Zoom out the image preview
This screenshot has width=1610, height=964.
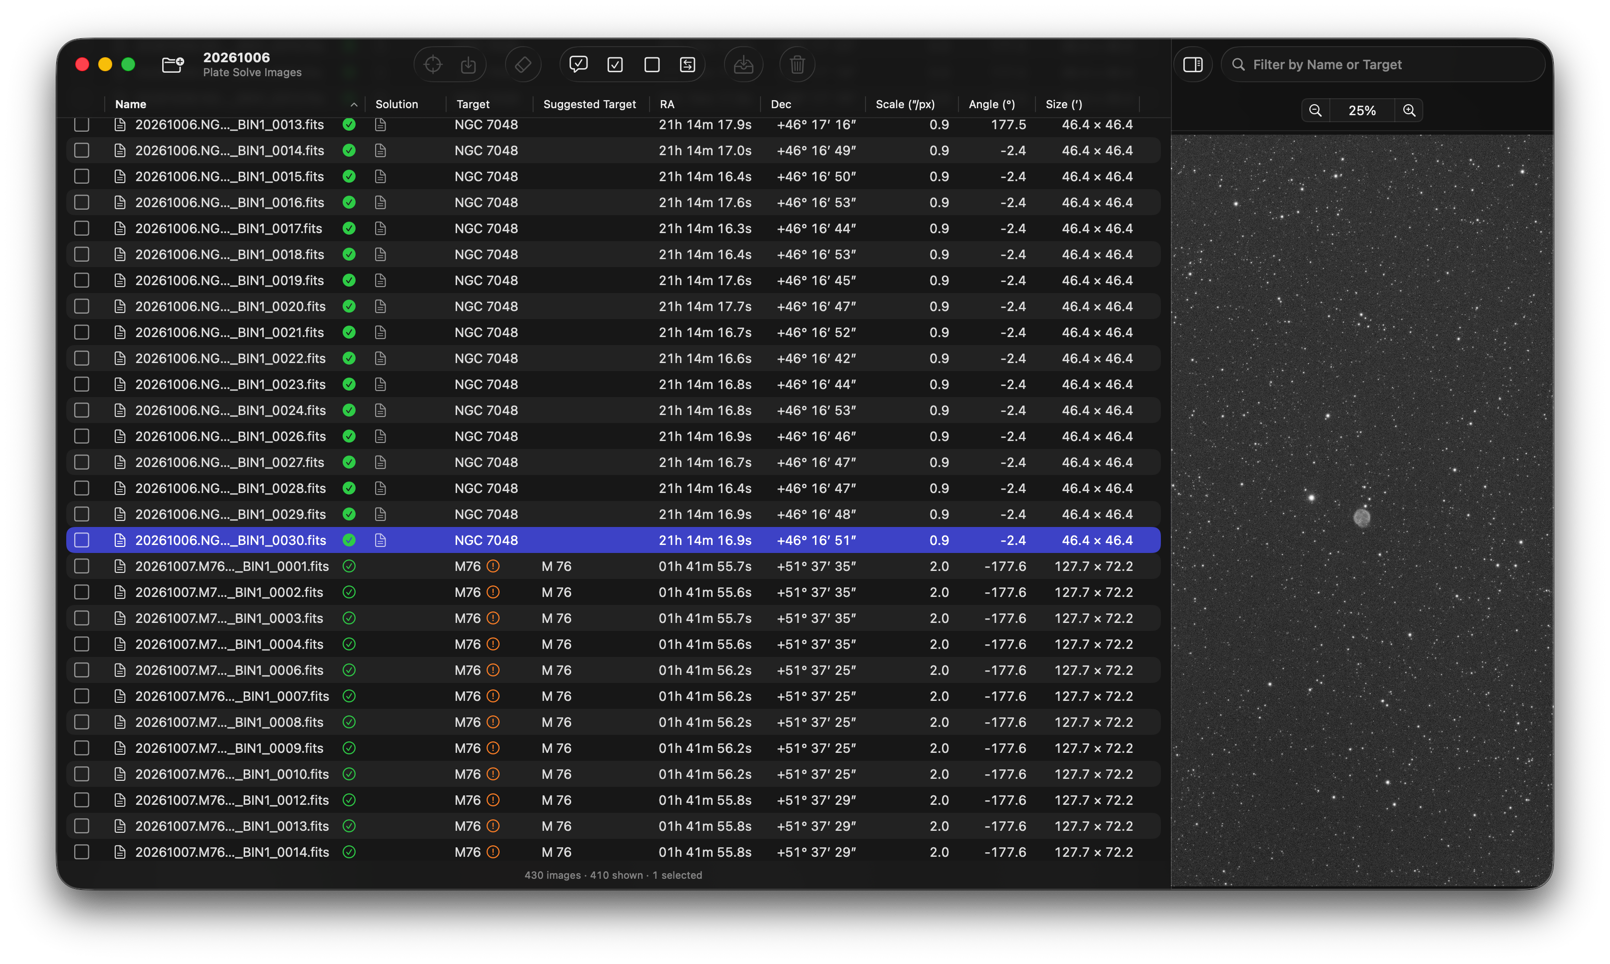point(1315,111)
